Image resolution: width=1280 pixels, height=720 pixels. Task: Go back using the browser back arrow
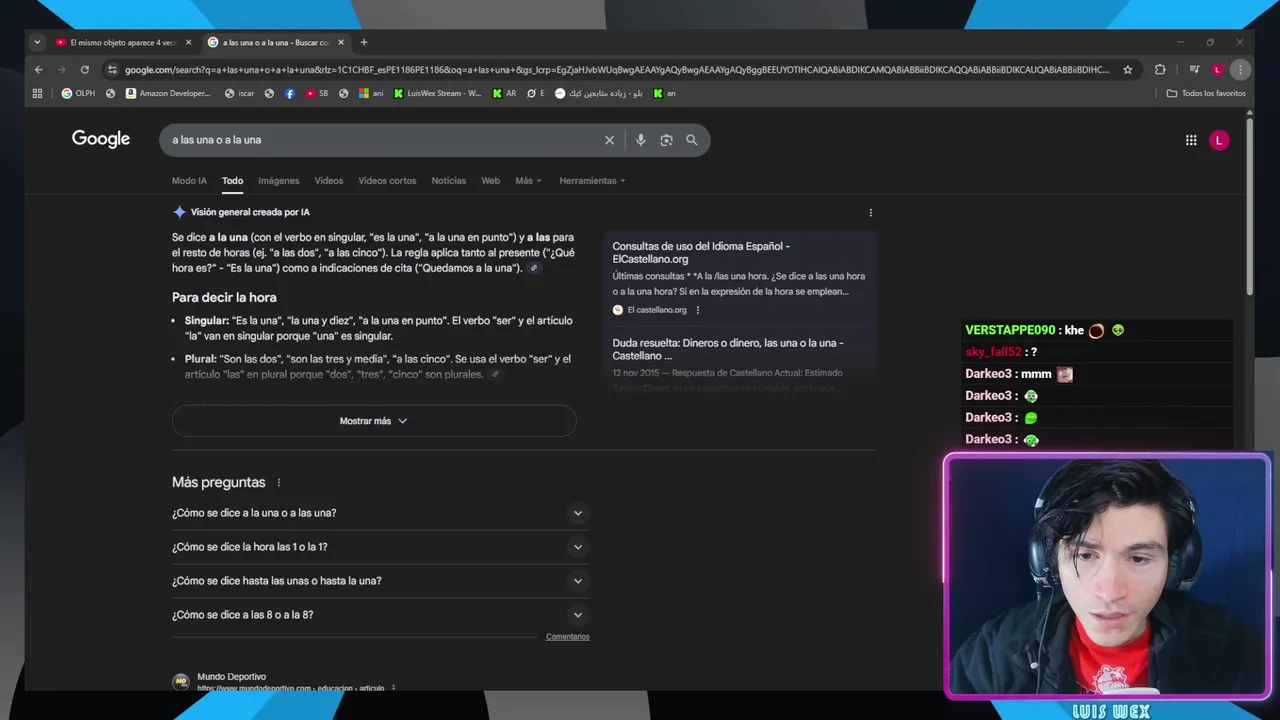coord(38,69)
